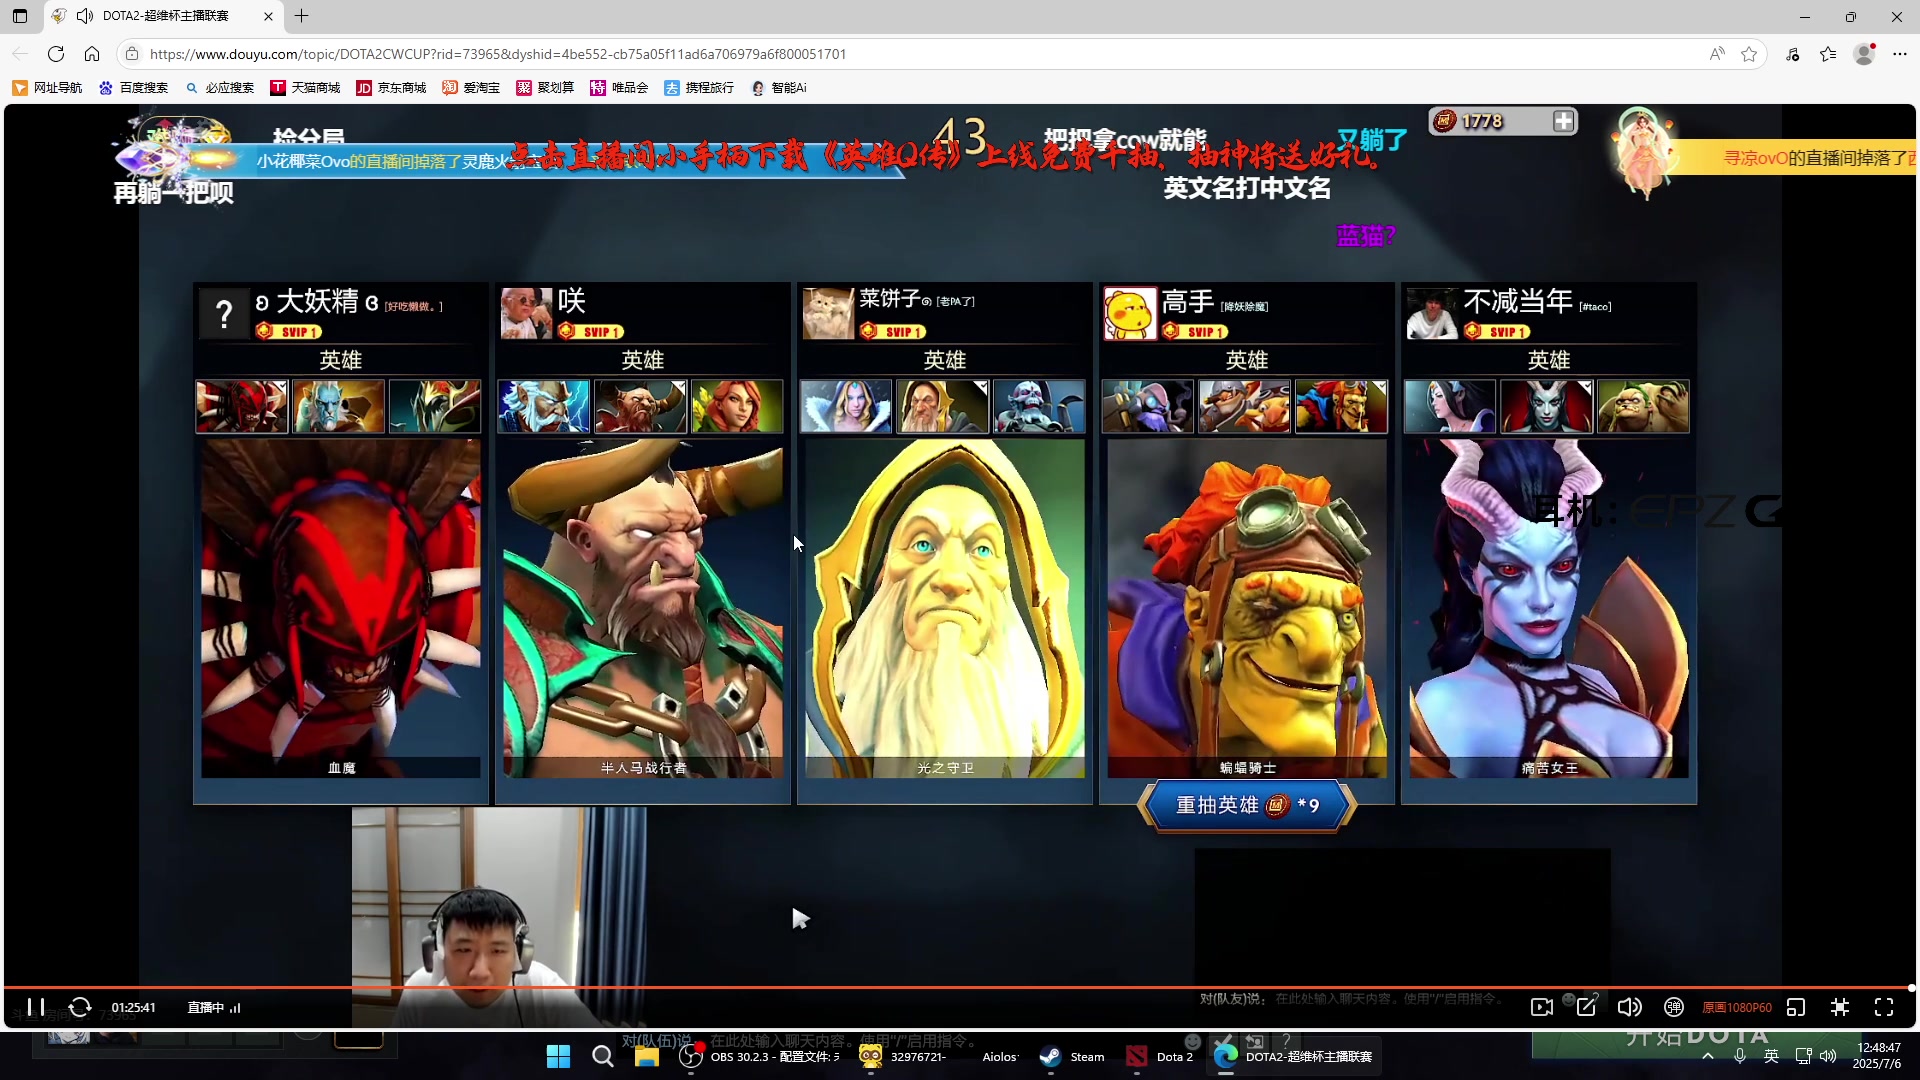Open the 天猫商城 bookmark

[x=305, y=88]
